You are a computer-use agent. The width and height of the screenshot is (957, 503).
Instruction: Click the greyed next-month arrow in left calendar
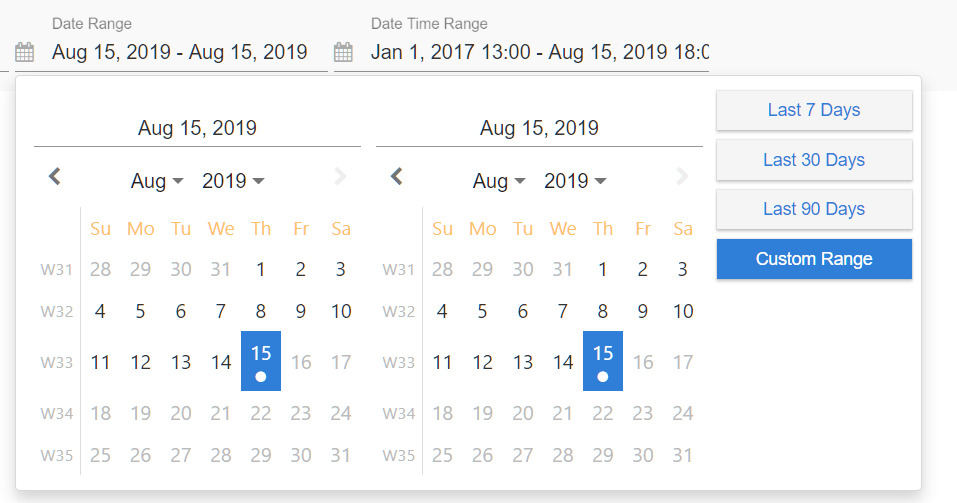[340, 176]
